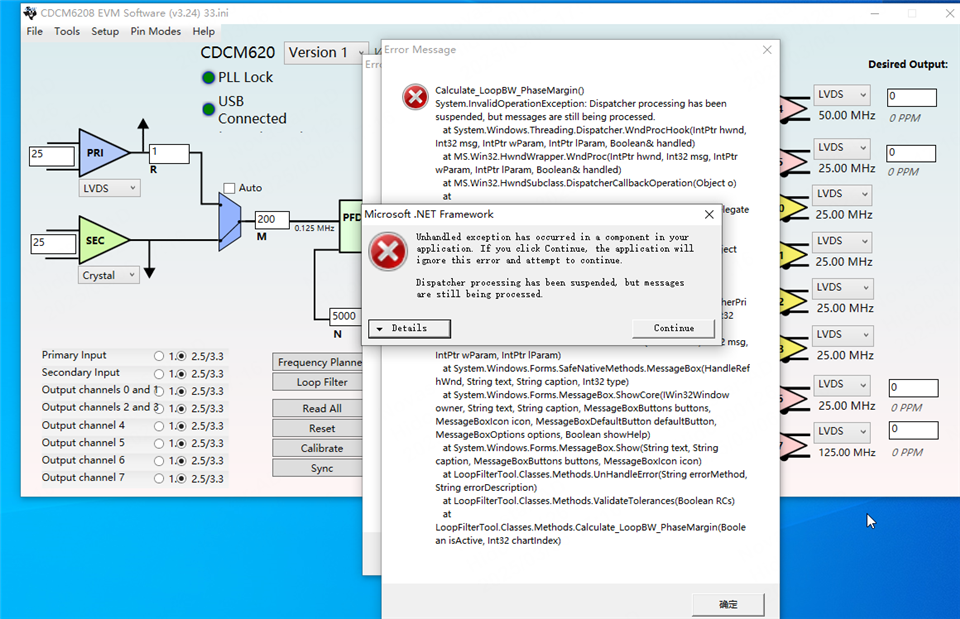This screenshot has height=619, width=960.
Task: Click the topmost yellow output buffer triangle
Action: point(793,208)
